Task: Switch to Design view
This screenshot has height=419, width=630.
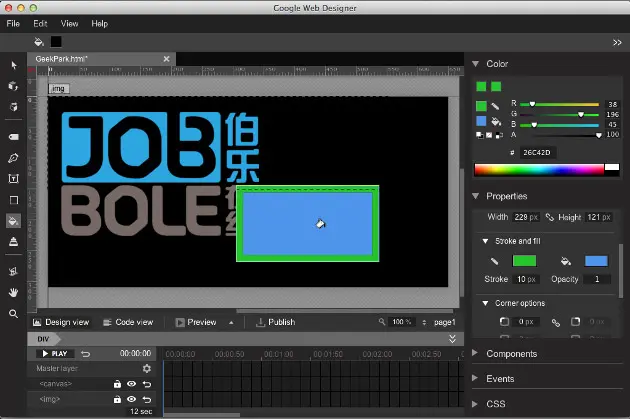Action: [61, 322]
